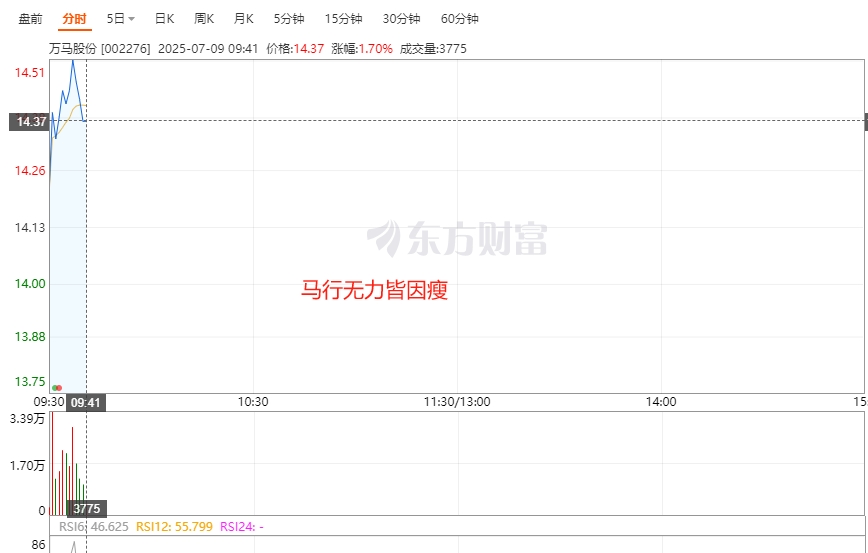
Task: Click the 3775 volume value label
Action: coord(87,508)
